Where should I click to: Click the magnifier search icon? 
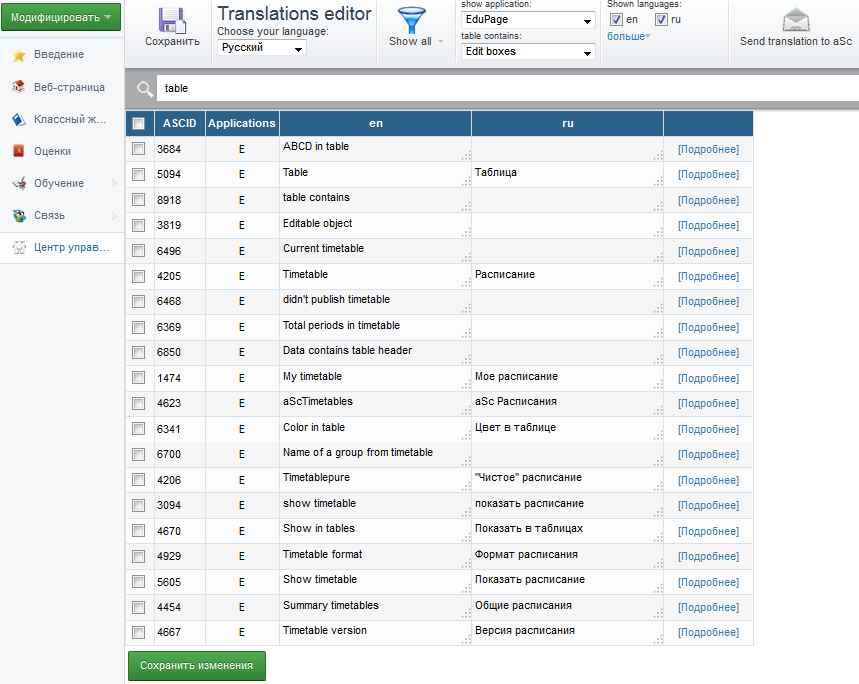145,88
